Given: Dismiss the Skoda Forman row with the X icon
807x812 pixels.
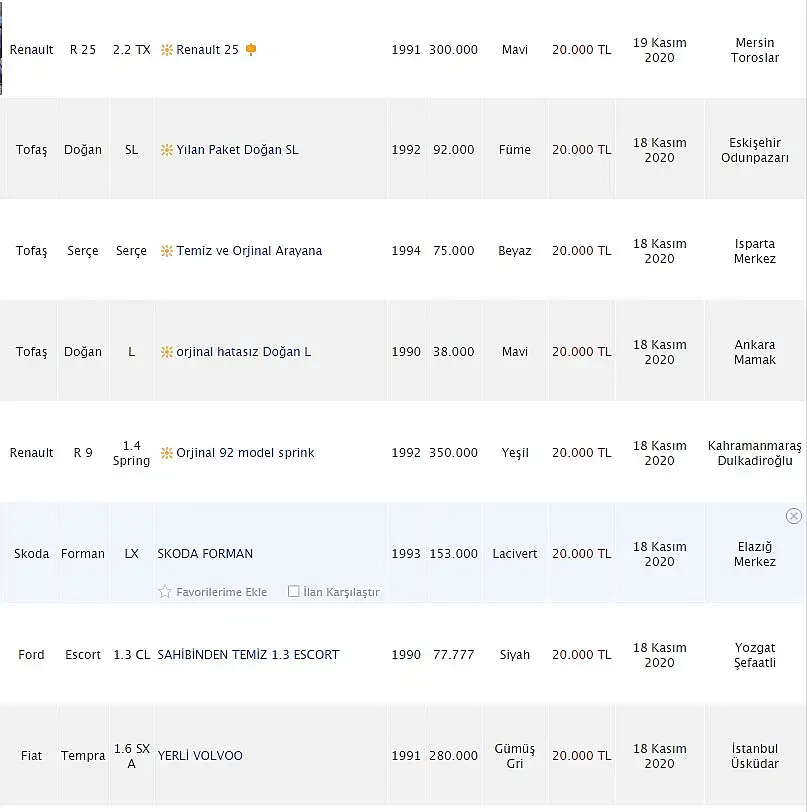Looking at the screenshot, I should pos(794,516).
